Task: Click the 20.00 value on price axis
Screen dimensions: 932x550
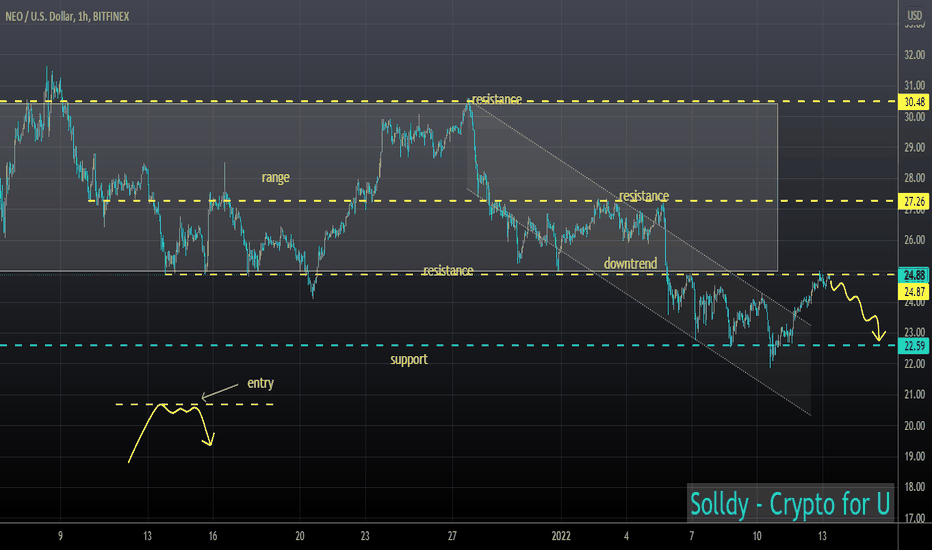Action: coord(915,426)
